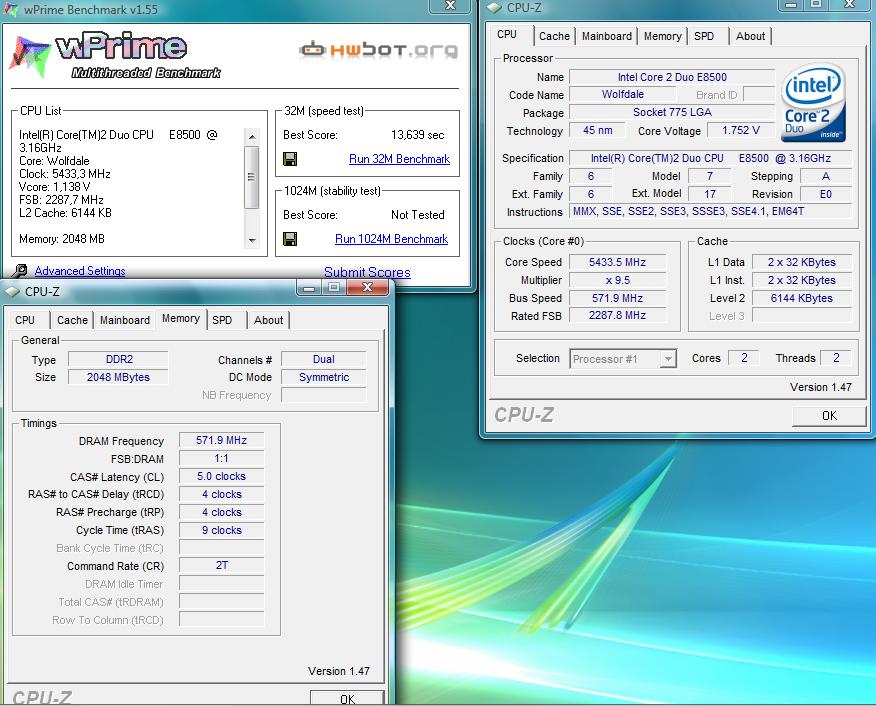Click the CPU-Z memory window title icon
Screen dimensions: 876x706
[x=12, y=292]
